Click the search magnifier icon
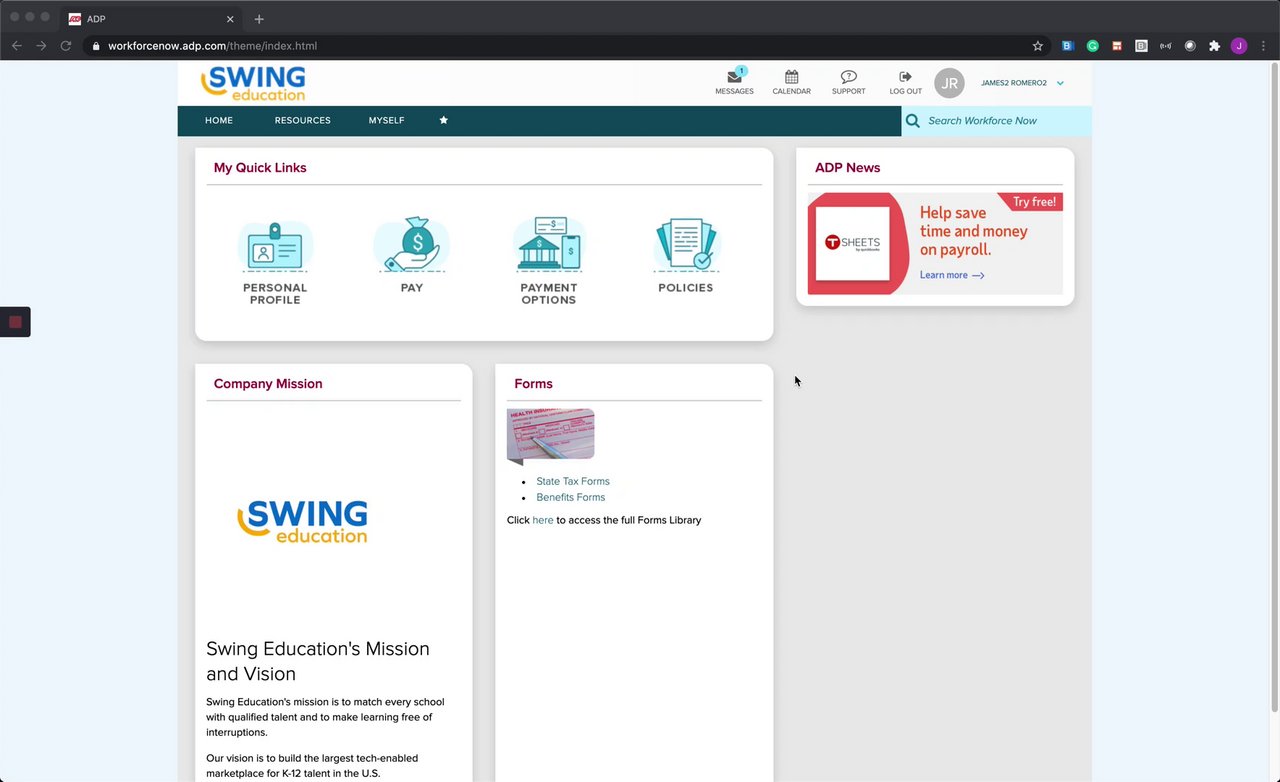 [912, 121]
